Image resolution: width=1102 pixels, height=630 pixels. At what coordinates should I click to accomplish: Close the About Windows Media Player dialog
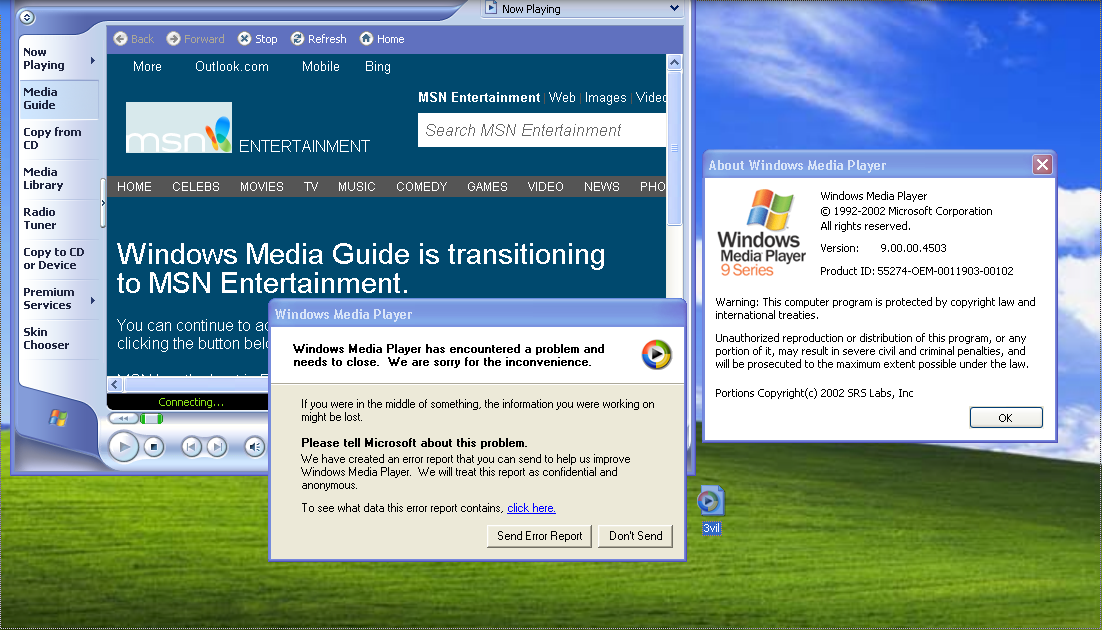[1042, 165]
